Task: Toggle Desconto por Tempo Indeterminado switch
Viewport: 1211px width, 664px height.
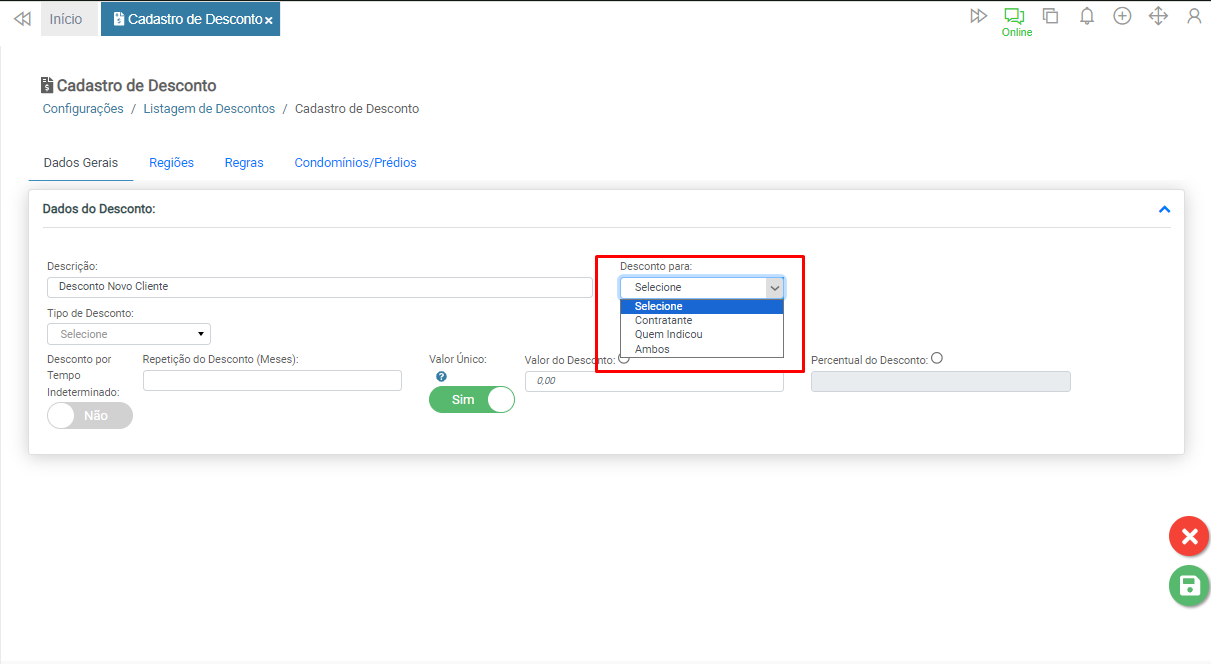Action: 90,415
